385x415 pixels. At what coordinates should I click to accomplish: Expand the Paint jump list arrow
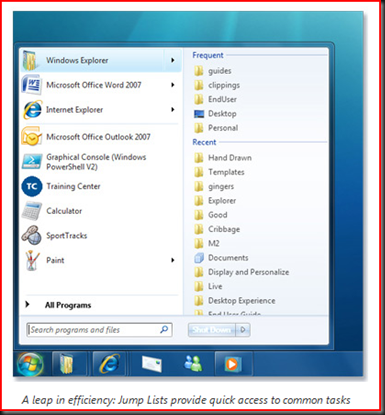coord(173,260)
